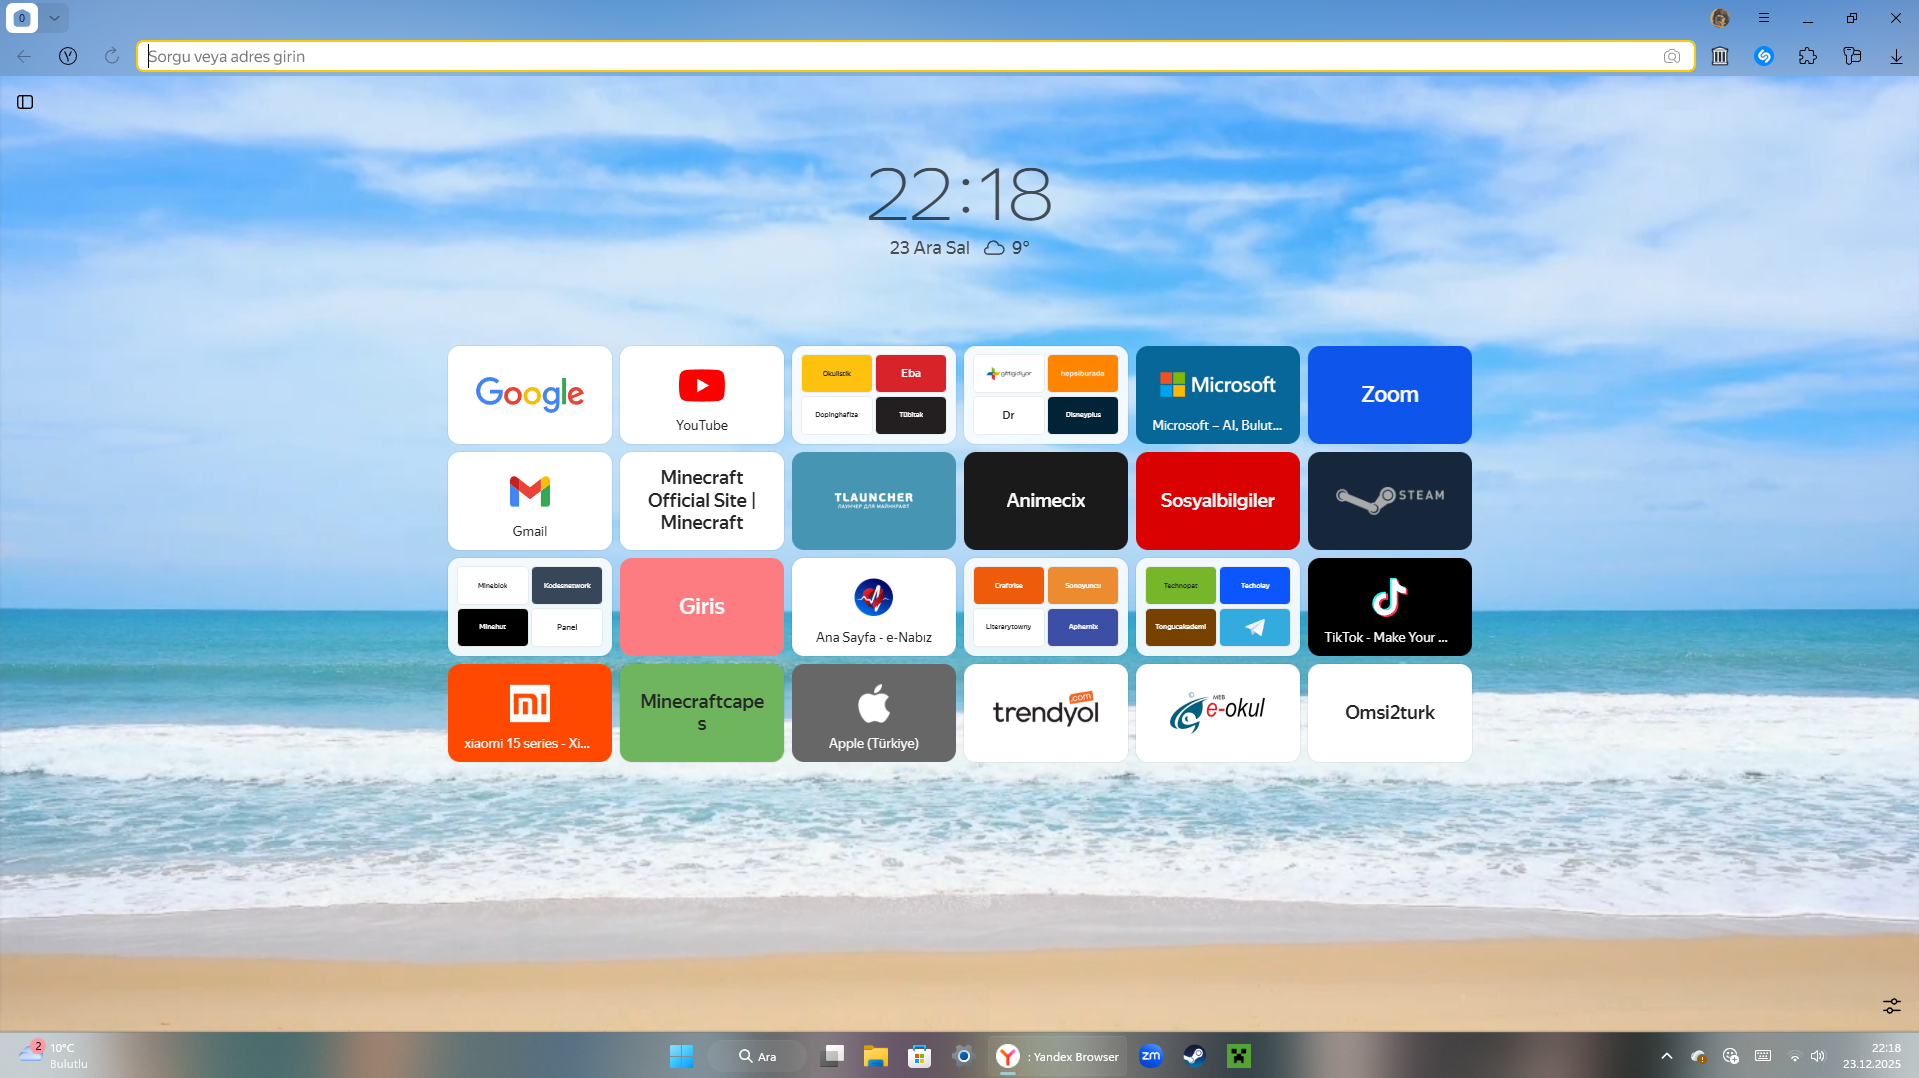
Task: Open Craftrise shortcut in folder tile
Action: coord(1009,586)
